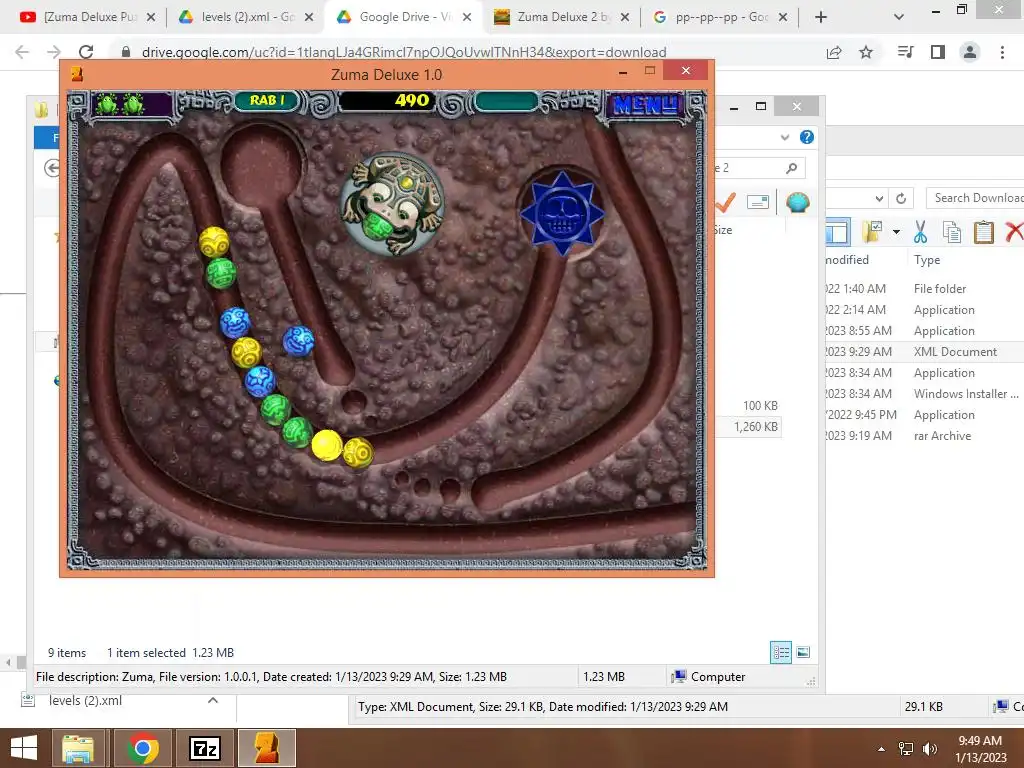
Task: Click the lone blue ball beside chain
Action: tap(298, 341)
